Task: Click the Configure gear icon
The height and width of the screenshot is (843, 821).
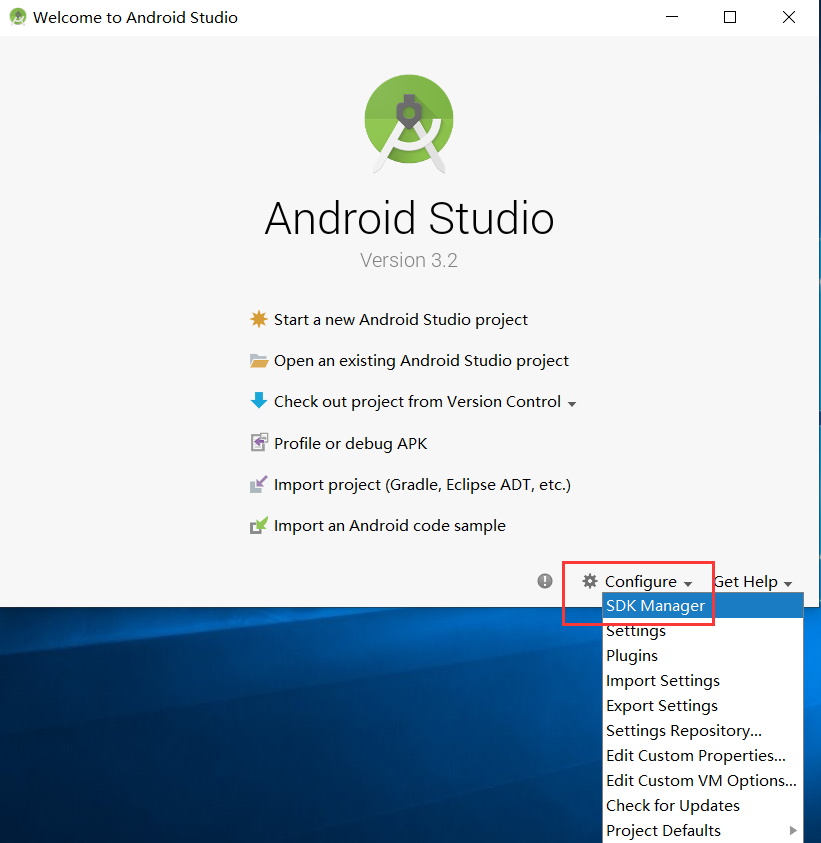Action: pyautogui.click(x=589, y=581)
